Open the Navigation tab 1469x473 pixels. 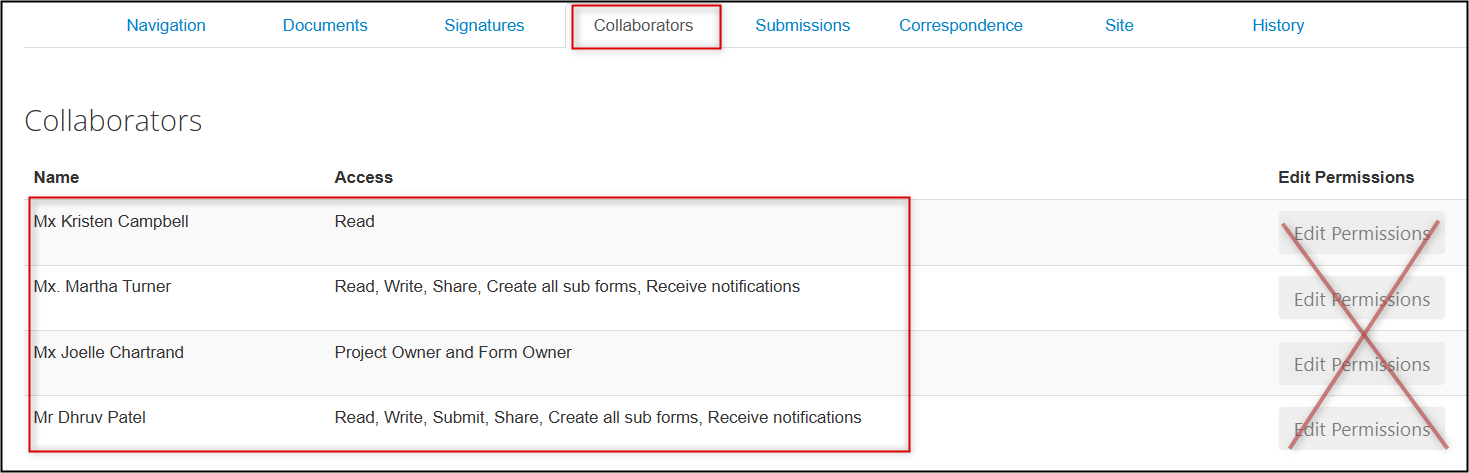[166, 26]
